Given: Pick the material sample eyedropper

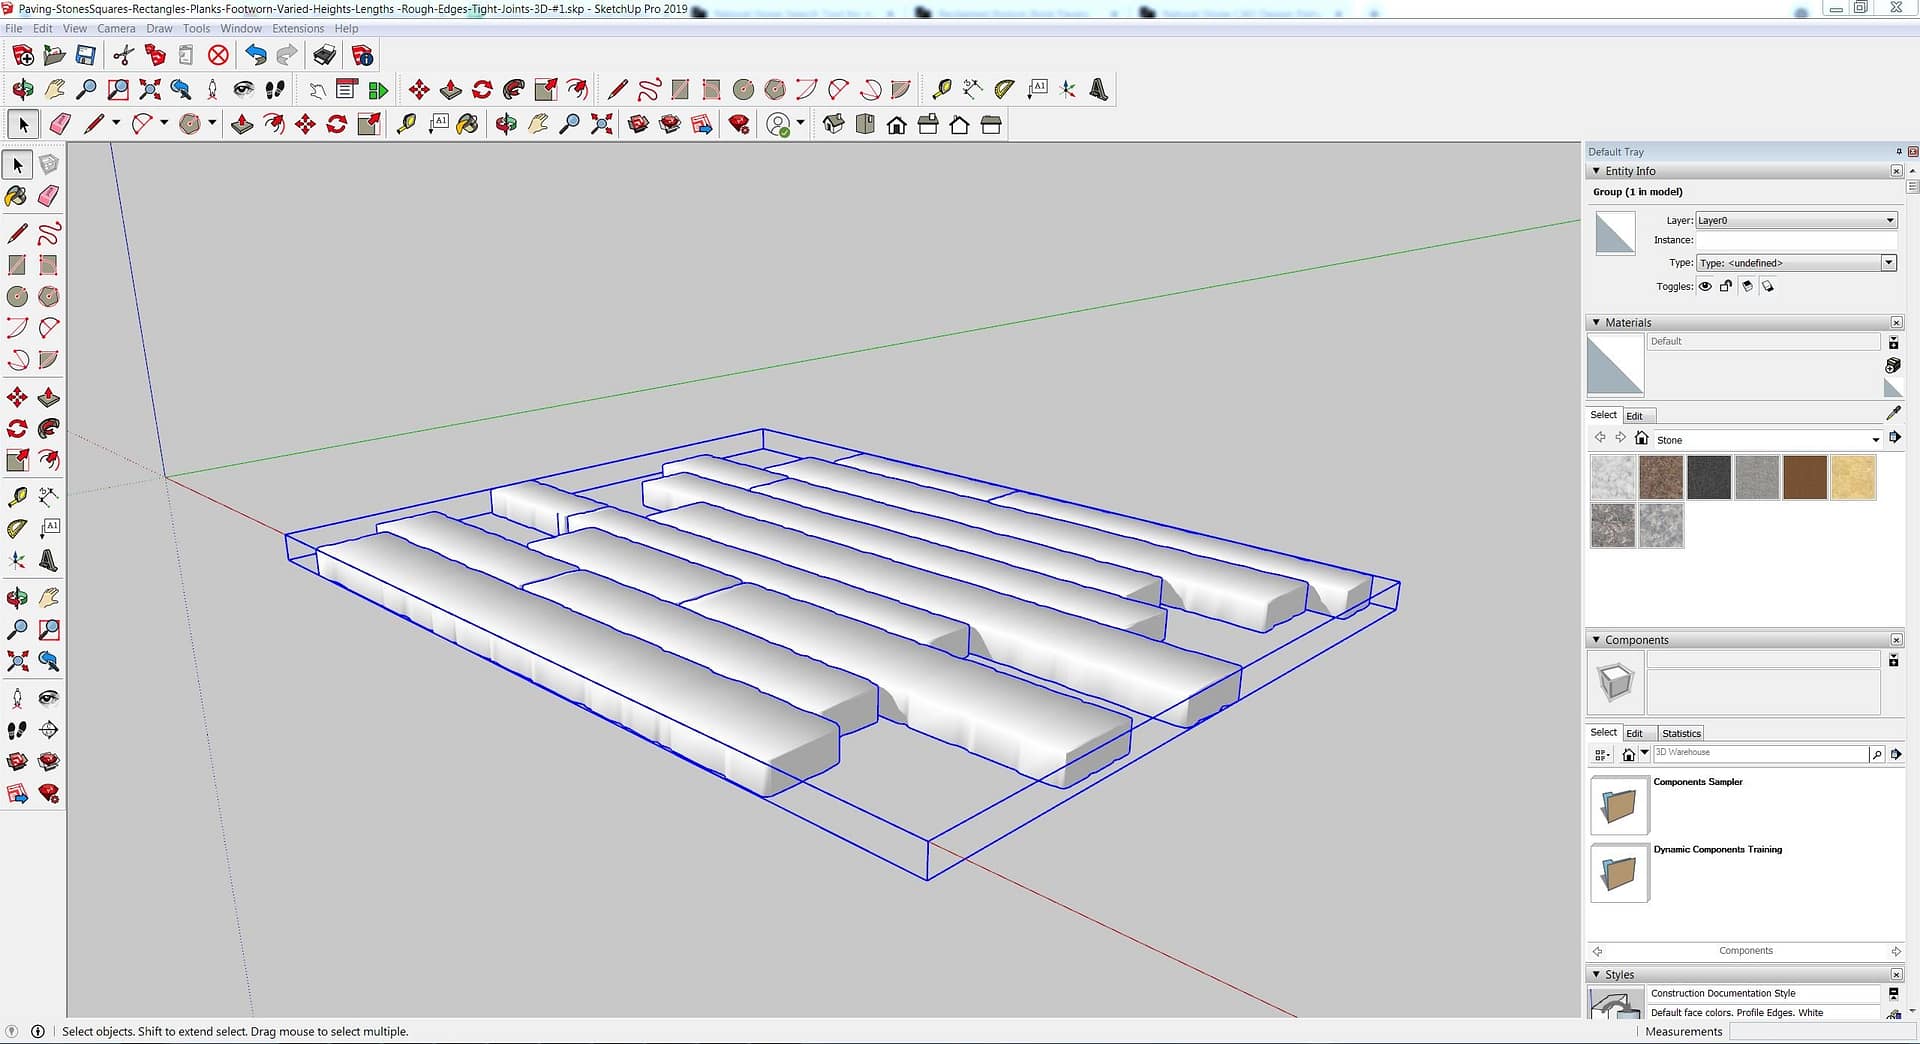Looking at the screenshot, I should click(x=1893, y=413).
